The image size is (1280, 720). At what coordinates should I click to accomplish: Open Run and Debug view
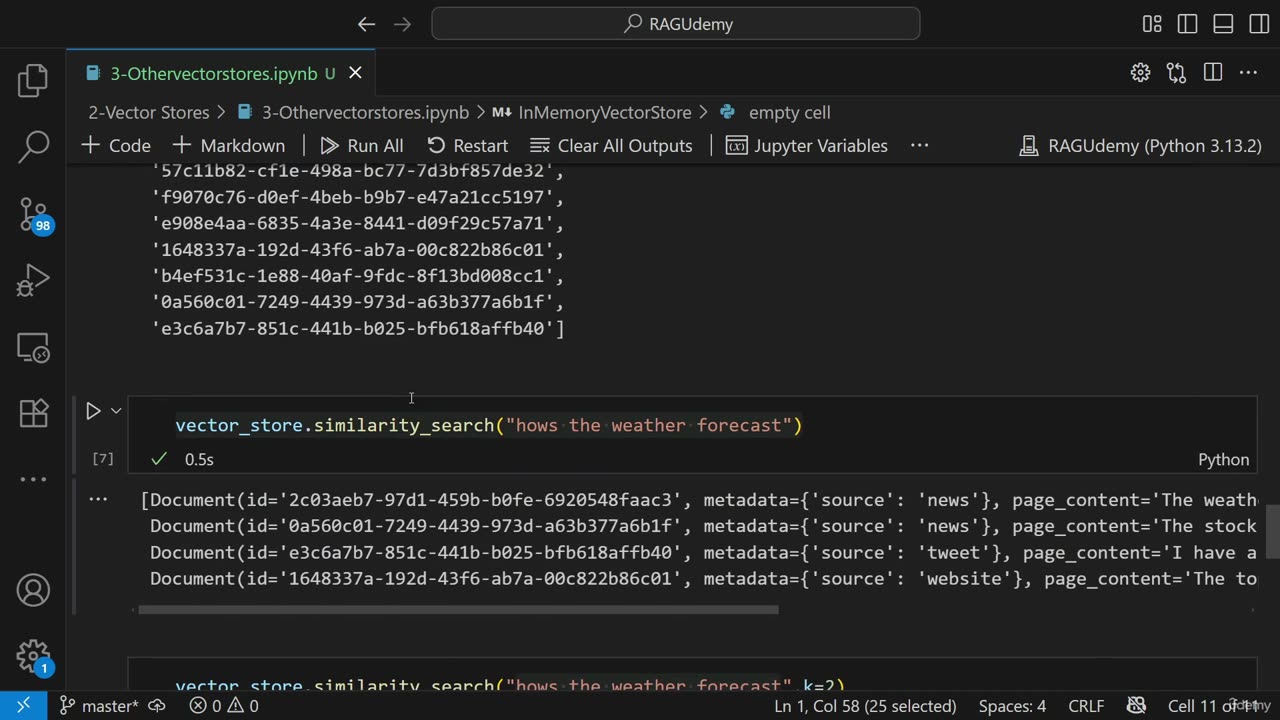(x=33, y=281)
